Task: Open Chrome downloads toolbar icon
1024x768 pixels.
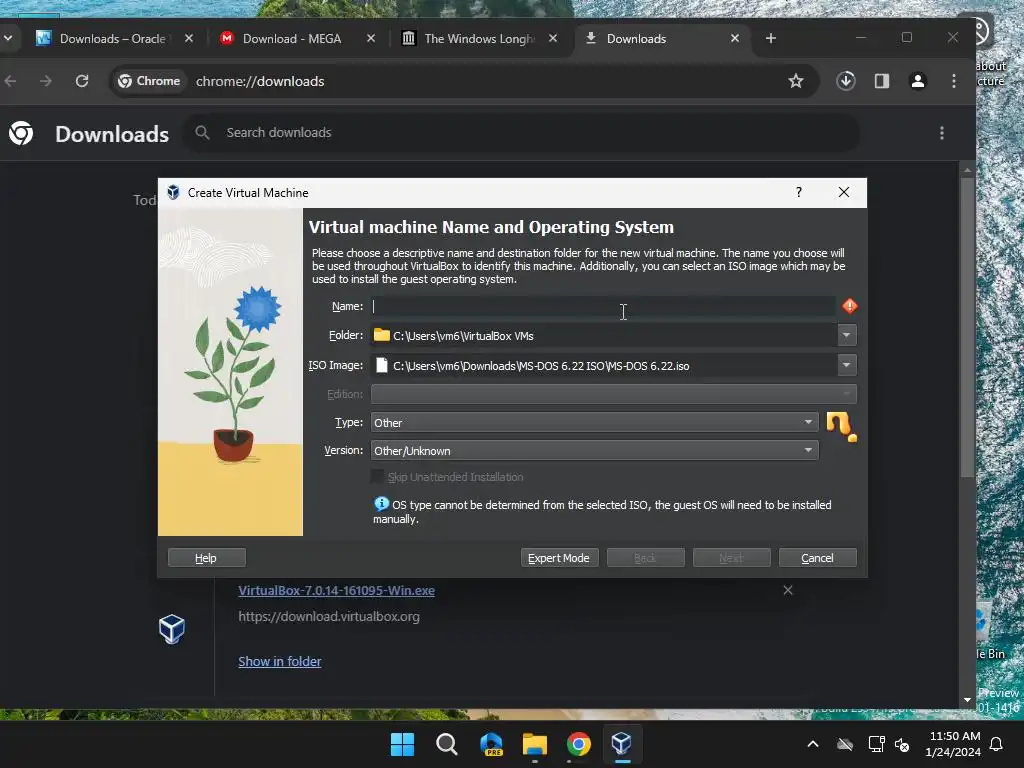Action: [x=846, y=81]
